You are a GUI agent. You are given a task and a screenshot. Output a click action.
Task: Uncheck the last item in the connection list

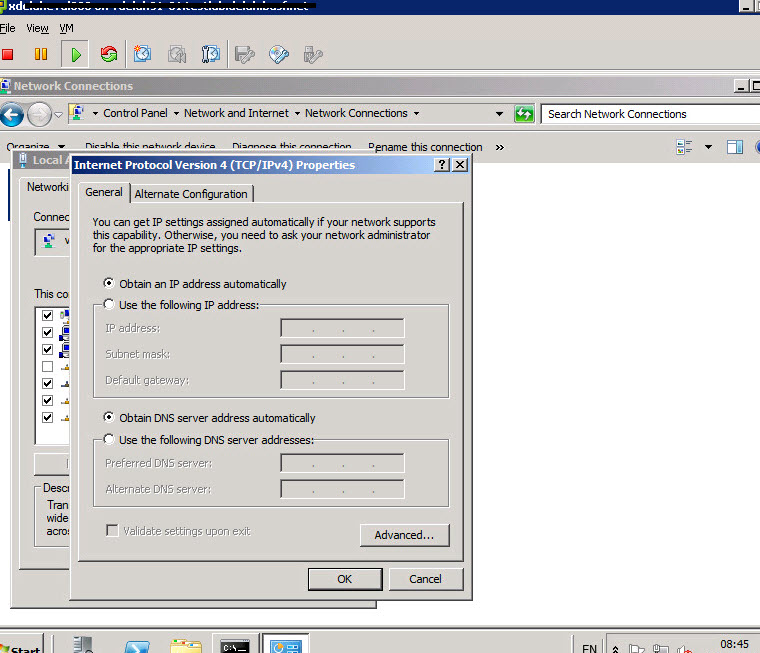pyautogui.click(x=47, y=417)
